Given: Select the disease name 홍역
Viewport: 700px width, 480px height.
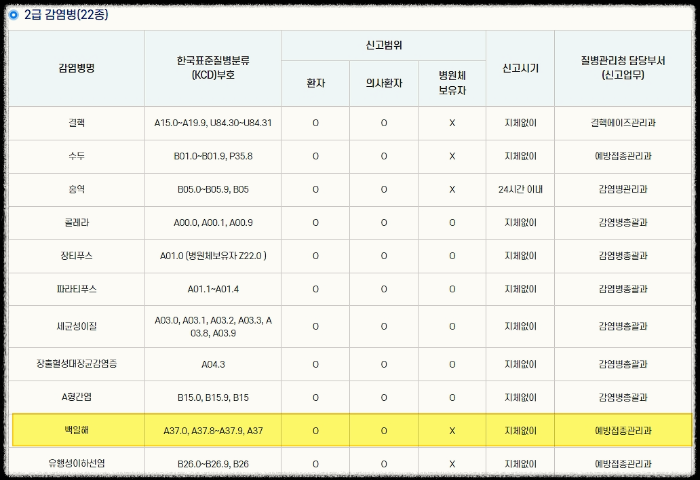Looking at the screenshot, I should click(x=76, y=189).
